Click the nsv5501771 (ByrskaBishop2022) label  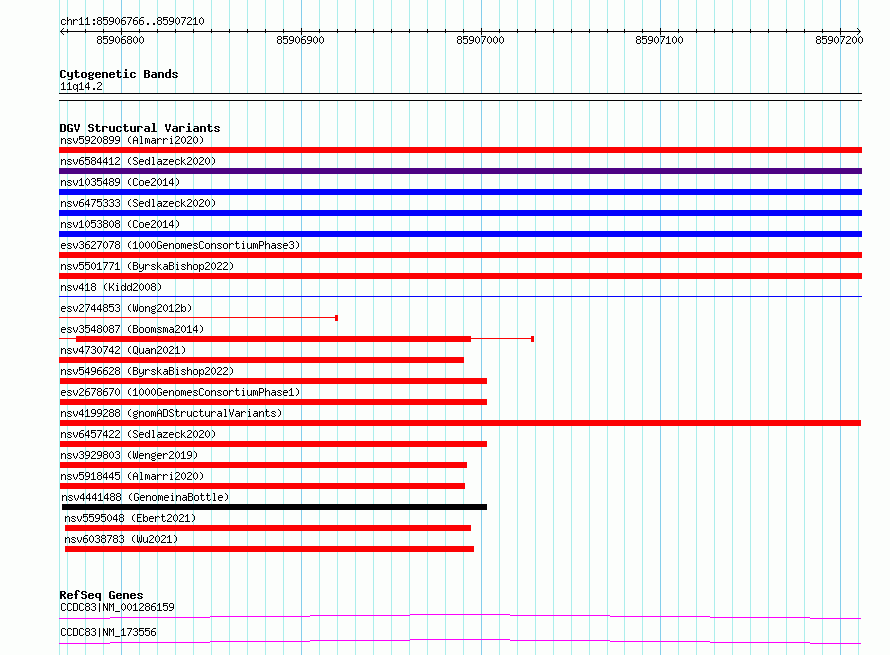point(147,266)
